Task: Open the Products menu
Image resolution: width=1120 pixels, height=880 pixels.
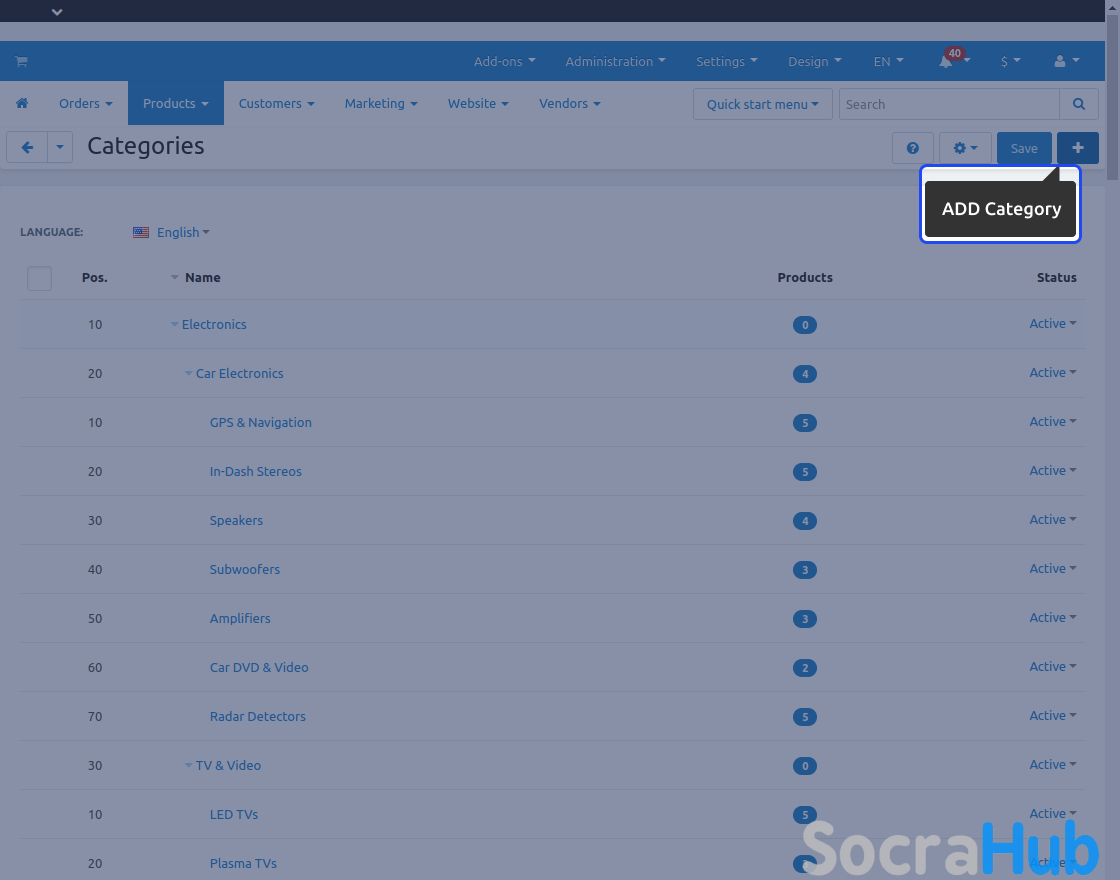Action: pos(175,104)
